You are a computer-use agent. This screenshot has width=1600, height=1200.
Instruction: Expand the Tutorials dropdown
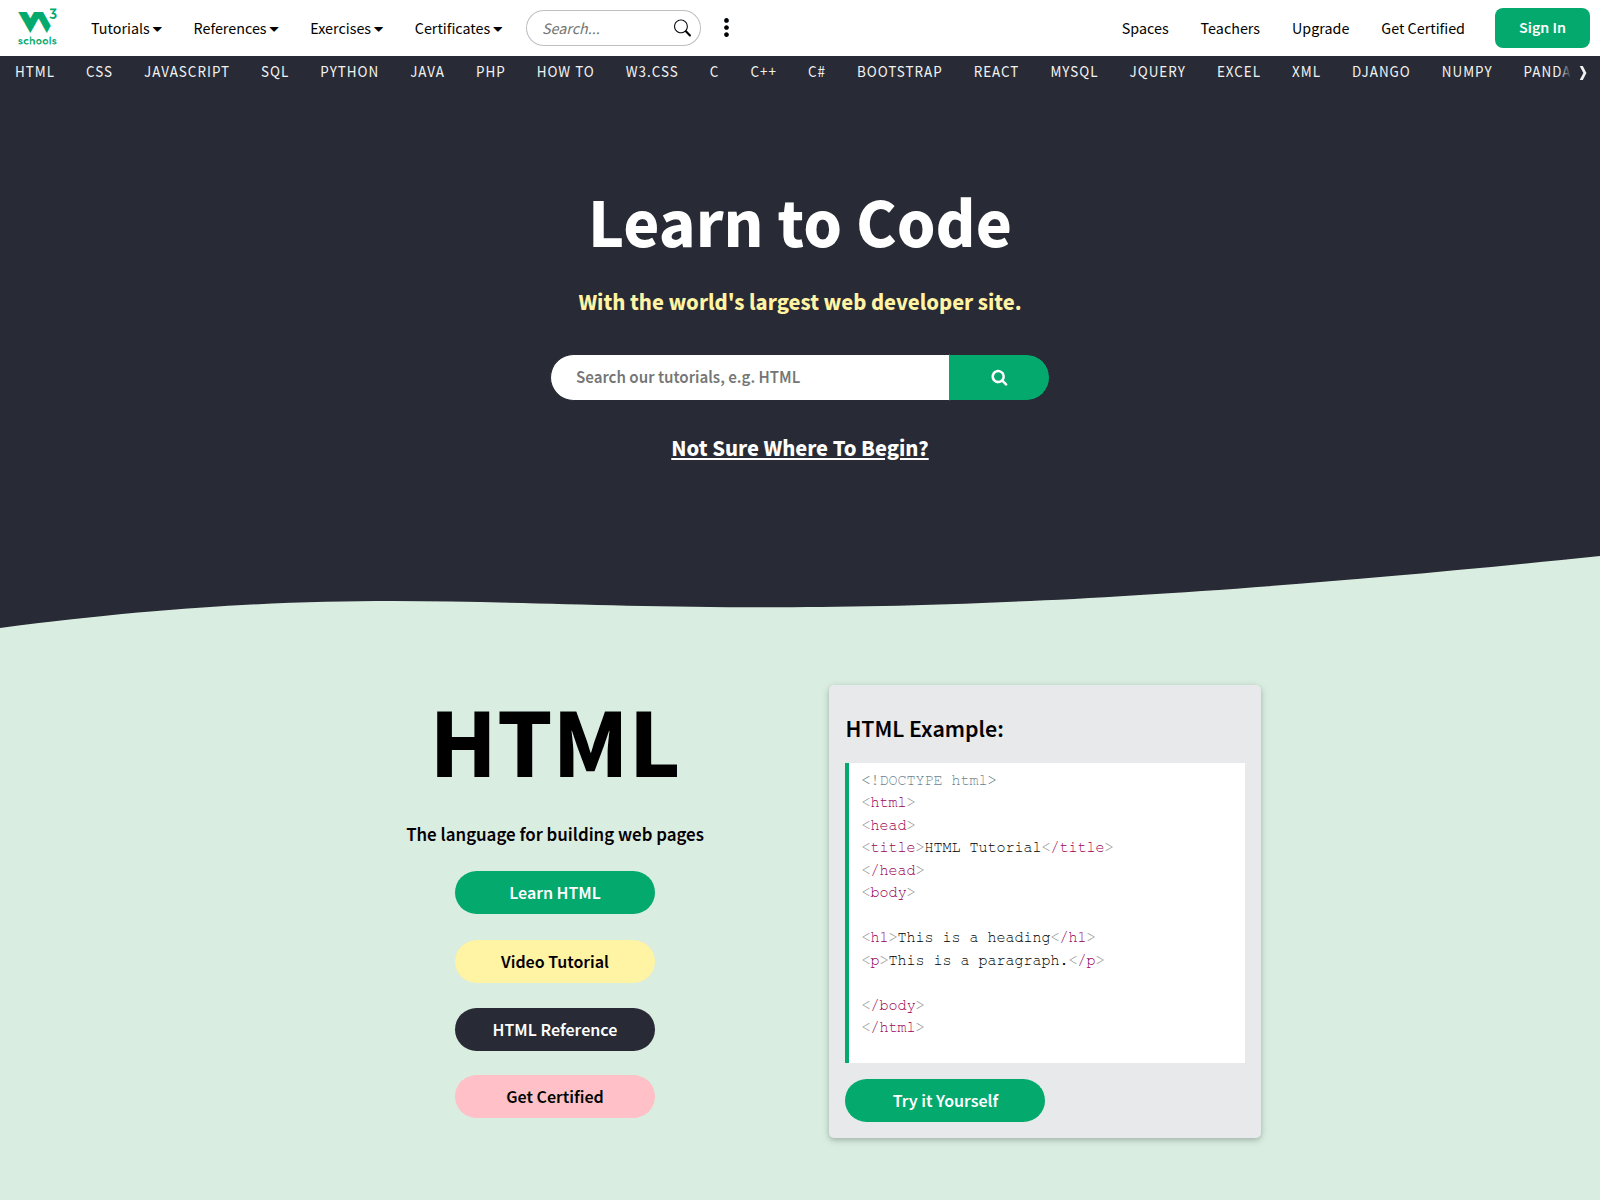(x=126, y=29)
